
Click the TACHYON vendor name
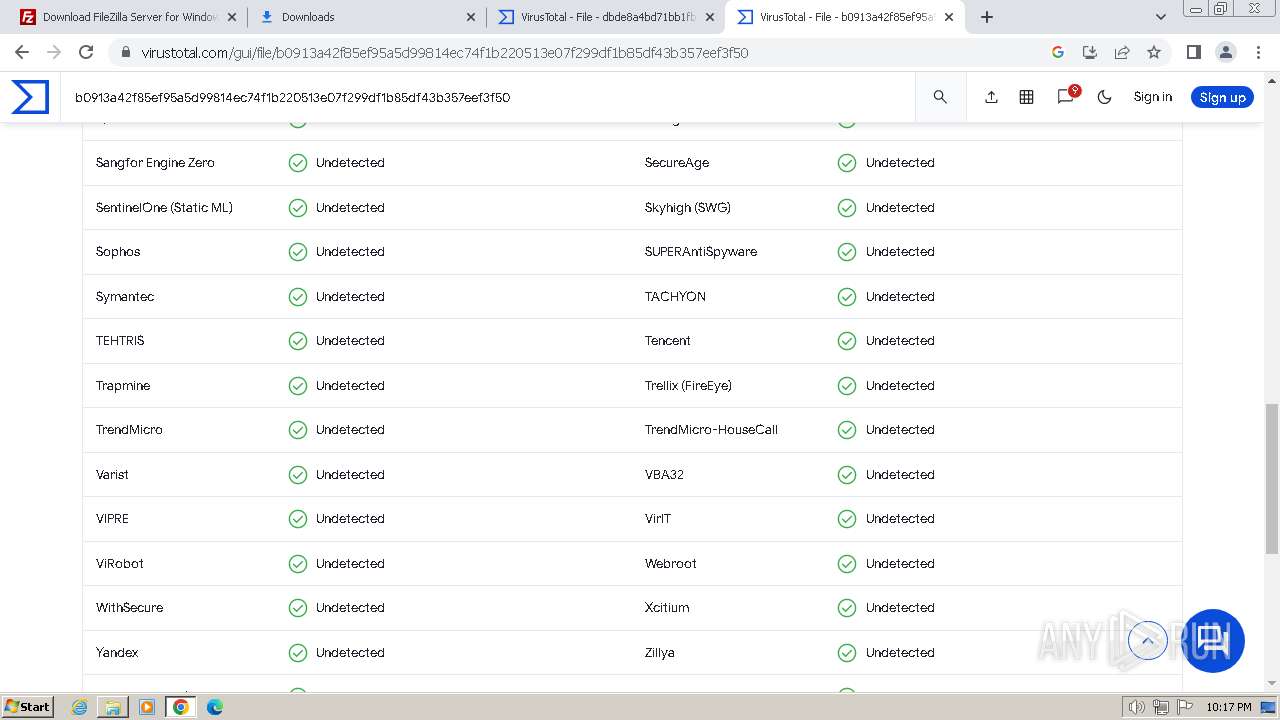coord(675,297)
